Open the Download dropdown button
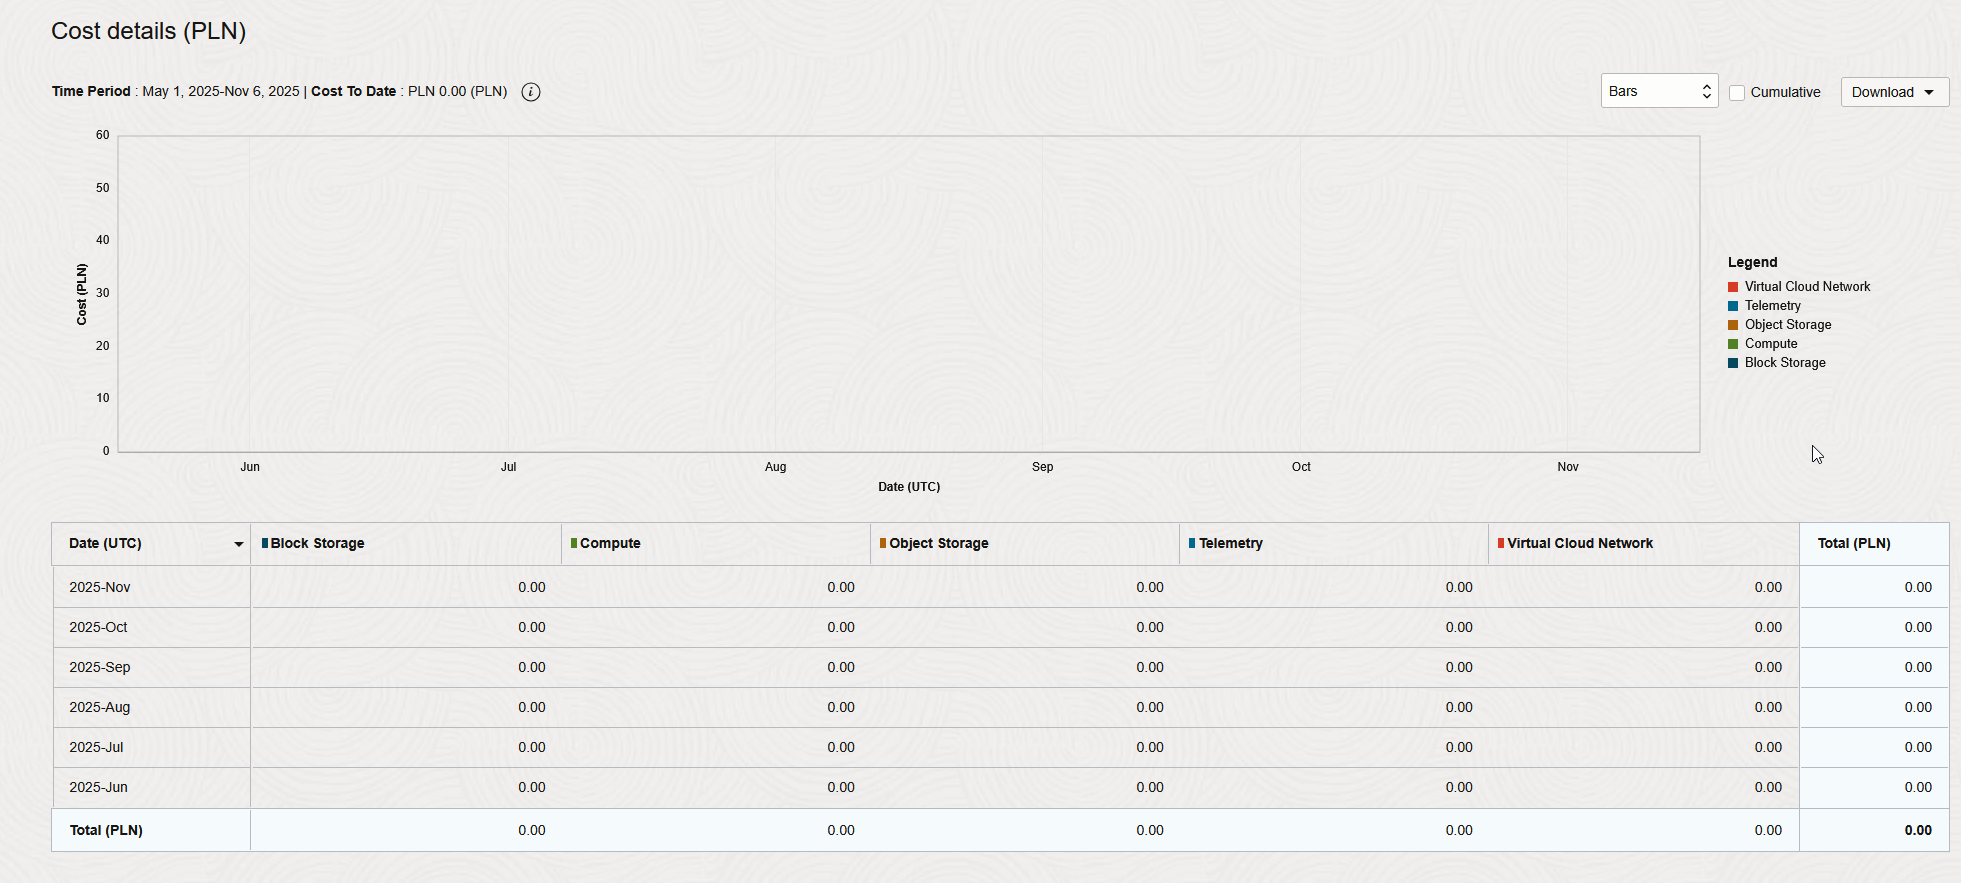 point(1893,92)
